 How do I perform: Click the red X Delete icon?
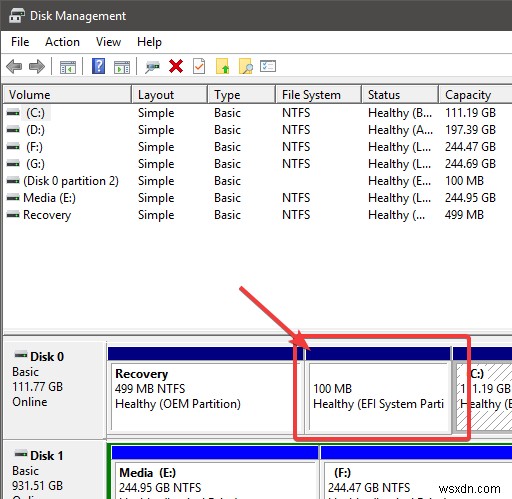click(176, 66)
